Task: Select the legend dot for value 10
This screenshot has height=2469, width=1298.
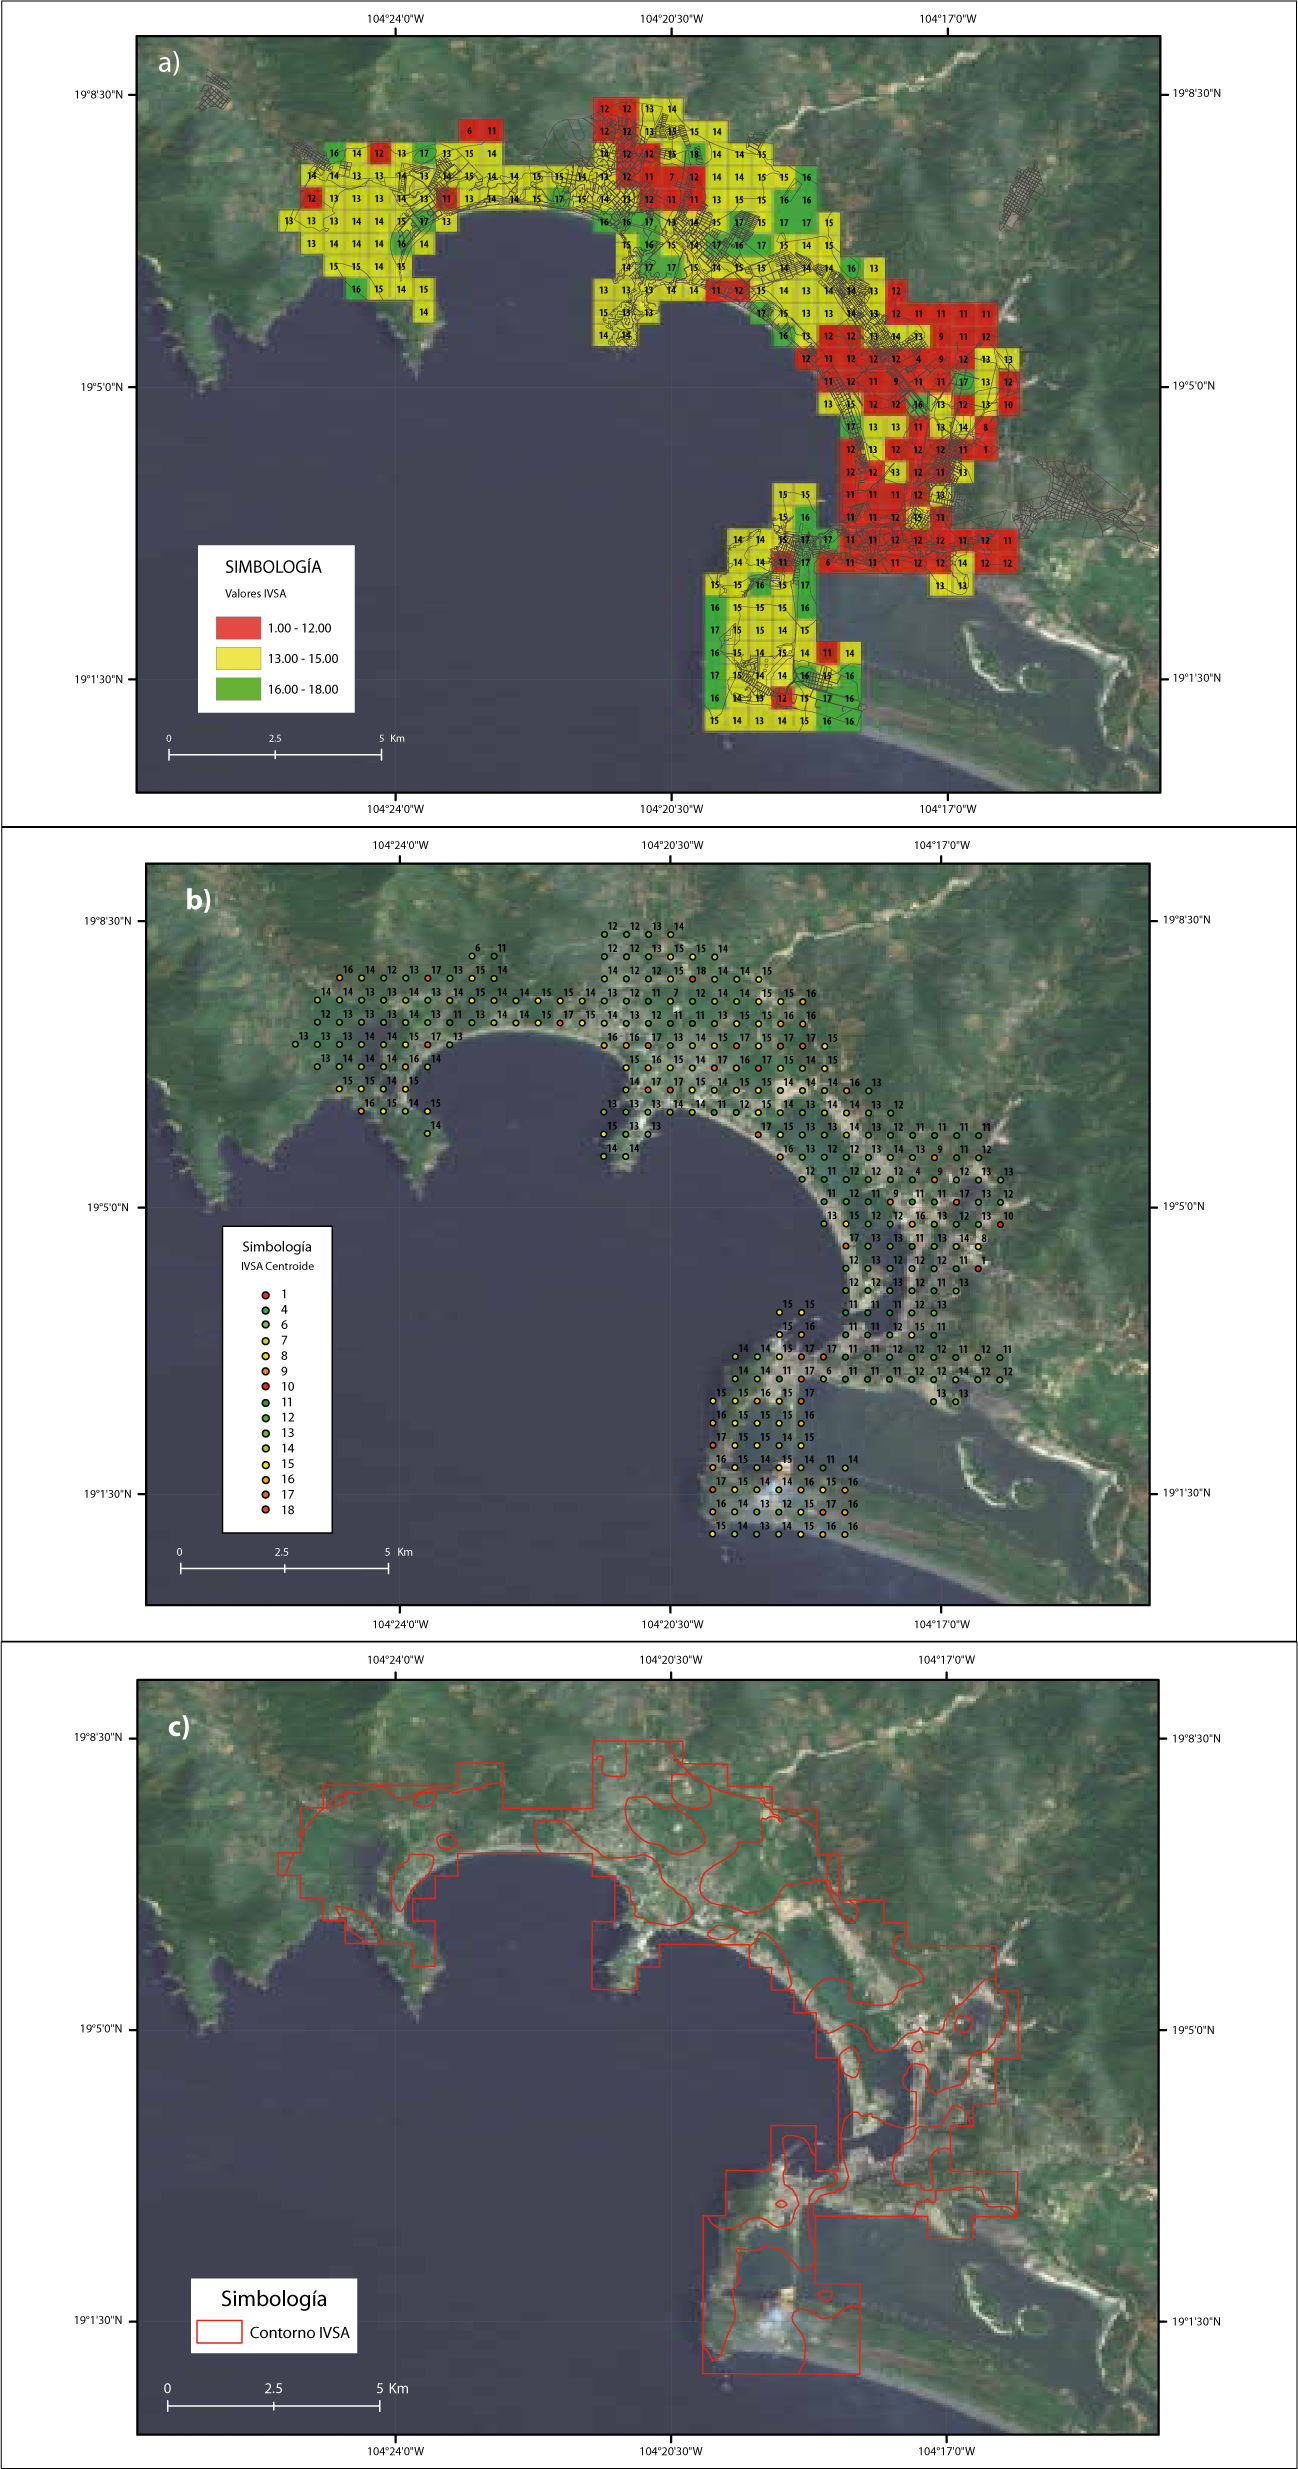Action: 265,1387
